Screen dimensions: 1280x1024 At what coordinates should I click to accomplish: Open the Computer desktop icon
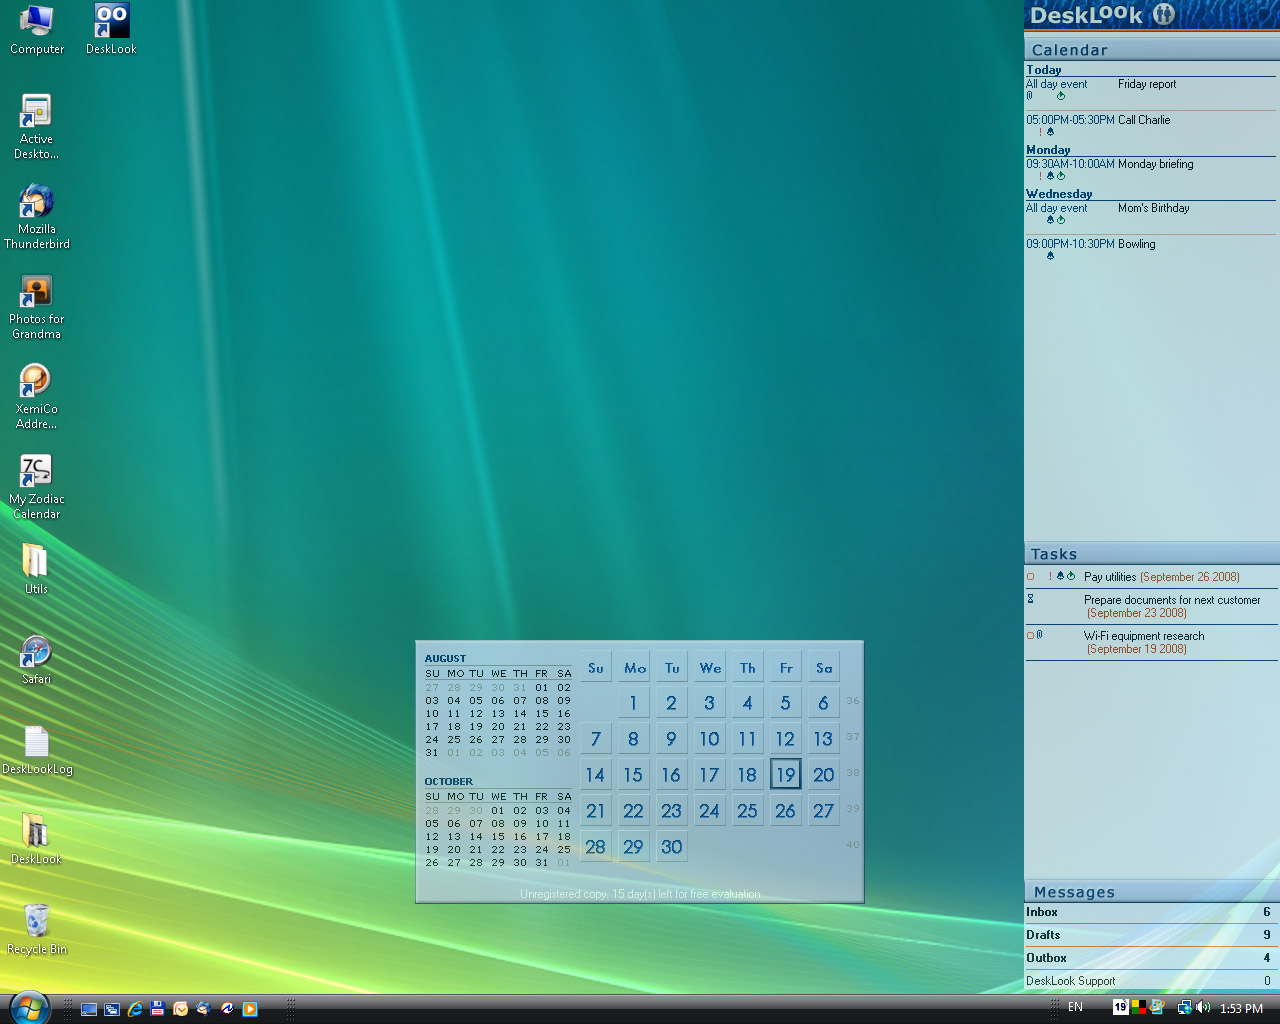37,29
